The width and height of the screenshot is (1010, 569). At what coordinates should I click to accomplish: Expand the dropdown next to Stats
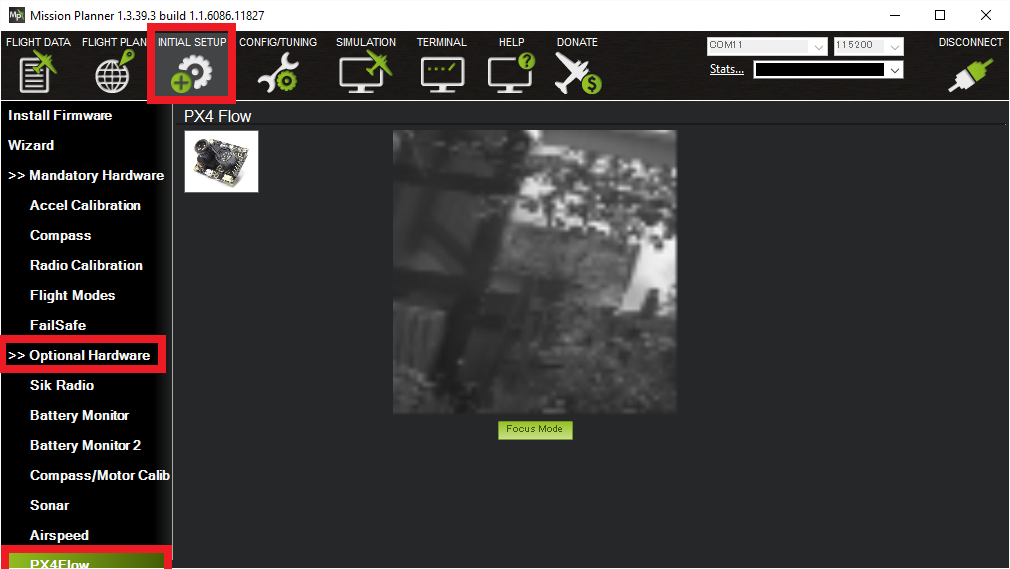point(894,70)
